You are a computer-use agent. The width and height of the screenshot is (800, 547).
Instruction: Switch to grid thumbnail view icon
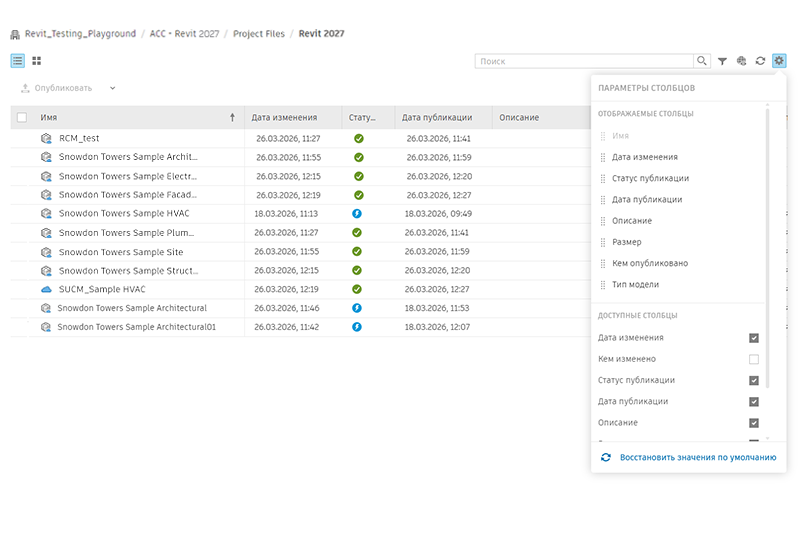click(x=36, y=61)
